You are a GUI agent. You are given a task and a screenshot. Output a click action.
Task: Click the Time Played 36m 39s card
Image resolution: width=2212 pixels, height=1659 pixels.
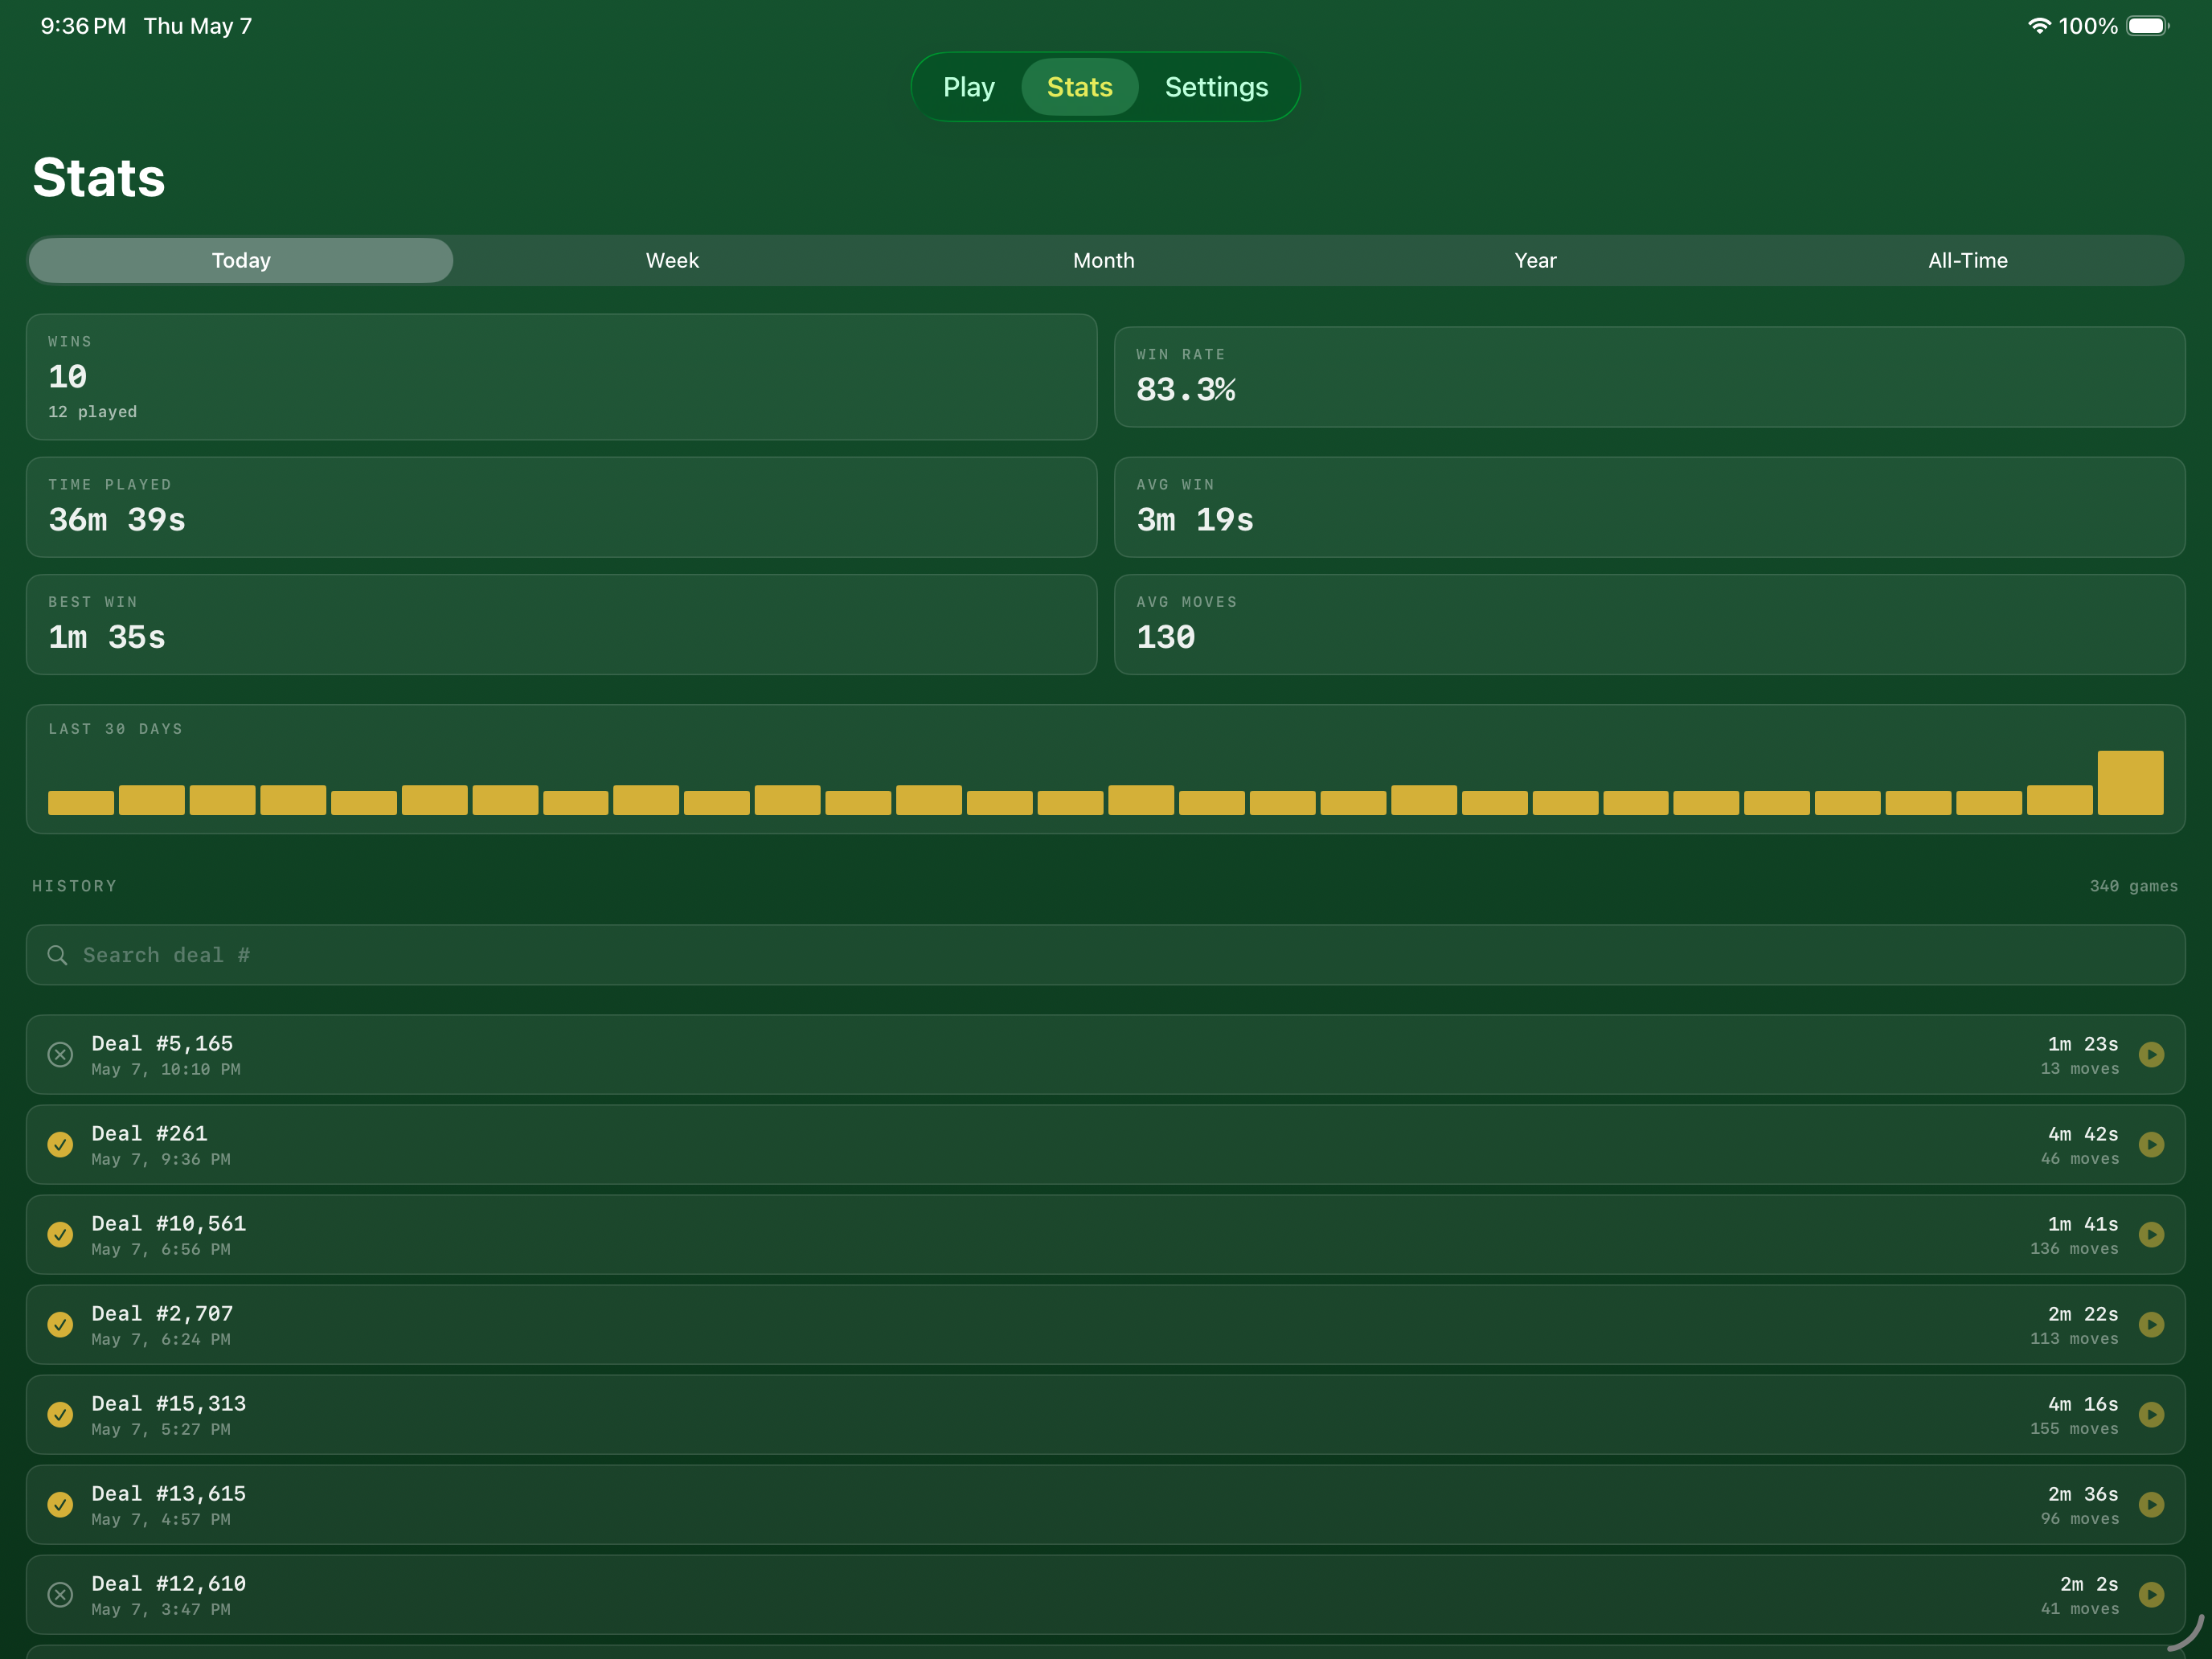pyautogui.click(x=561, y=507)
